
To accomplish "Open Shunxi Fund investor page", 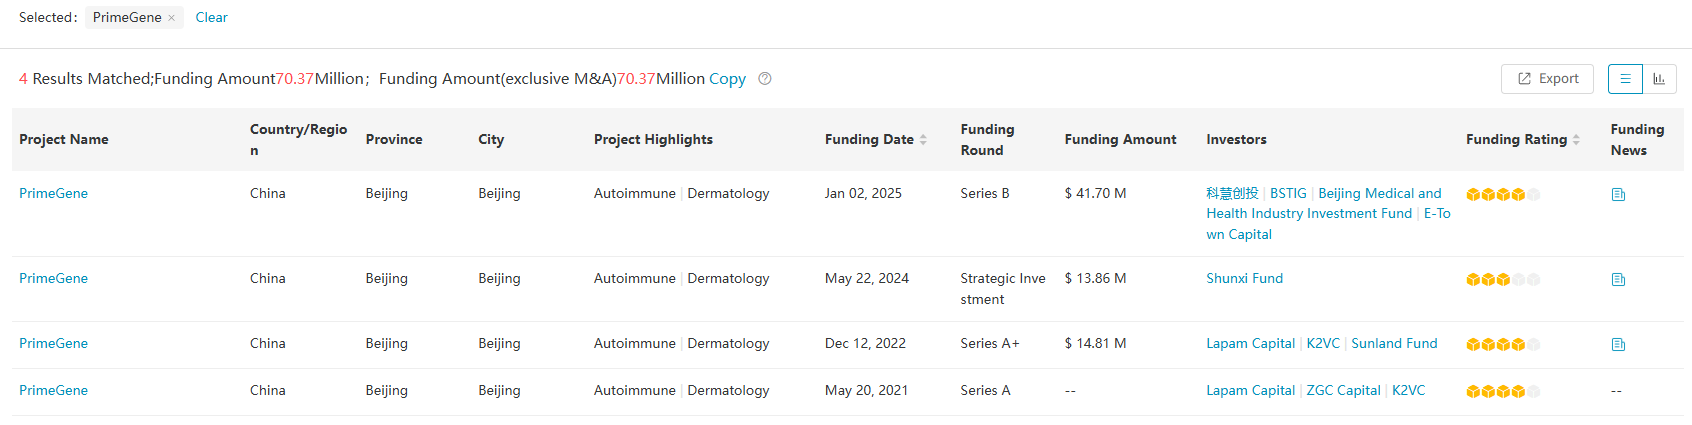I will tap(1244, 279).
